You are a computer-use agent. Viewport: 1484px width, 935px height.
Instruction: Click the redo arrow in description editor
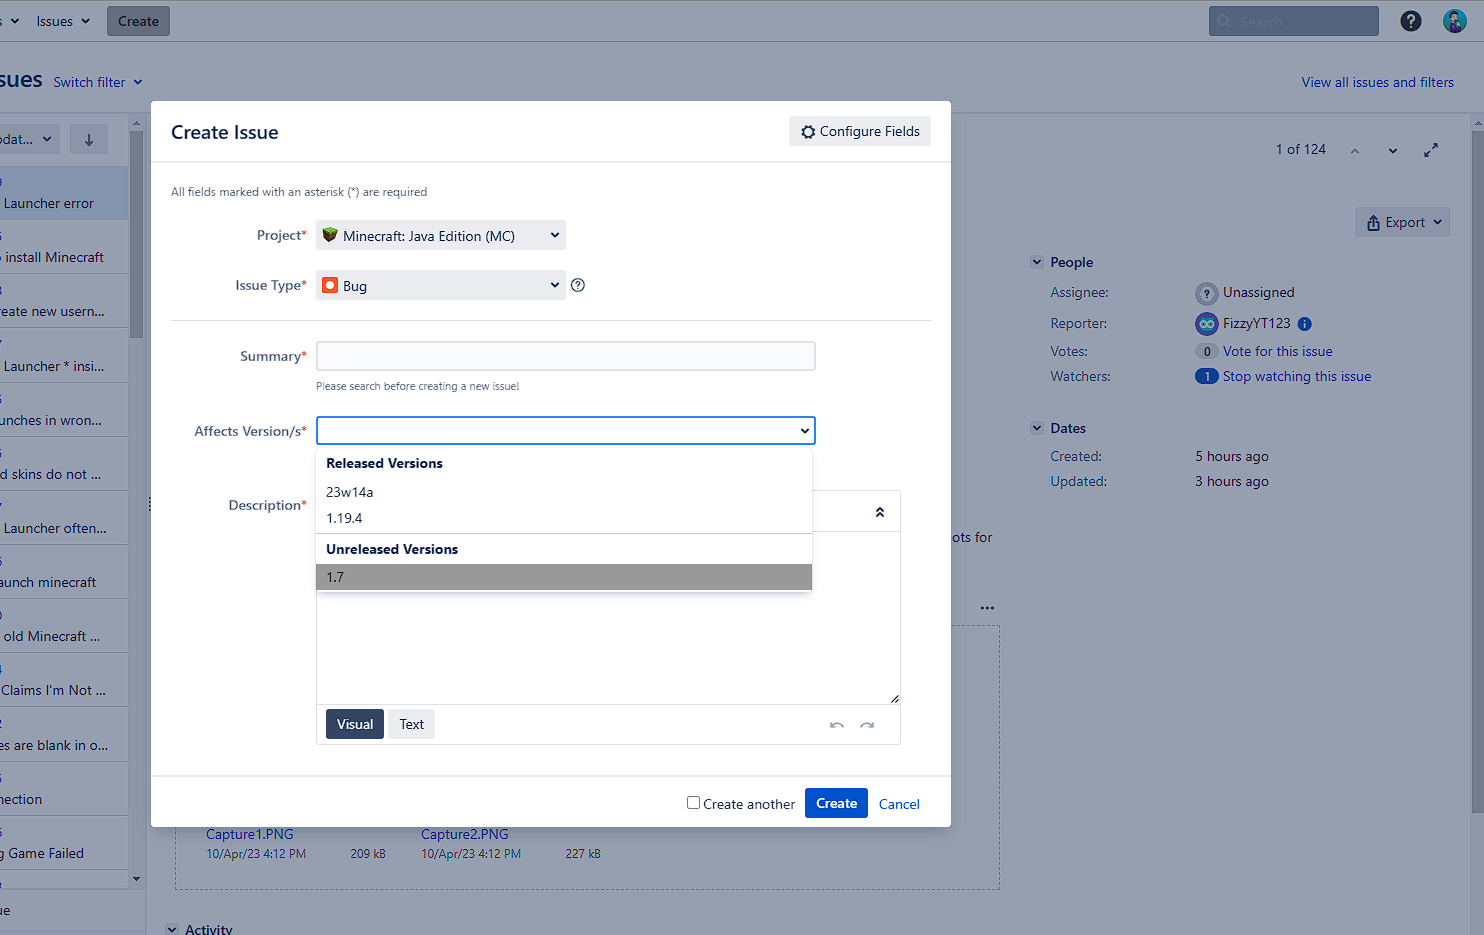[867, 725]
